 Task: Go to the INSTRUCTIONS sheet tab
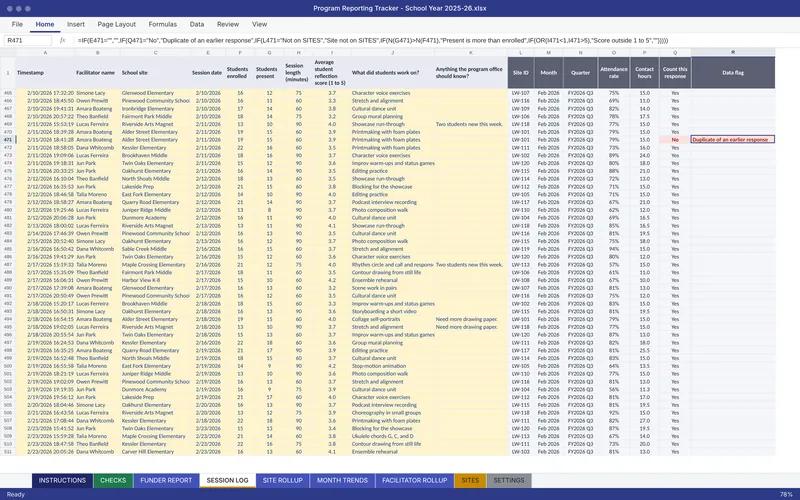(62, 480)
